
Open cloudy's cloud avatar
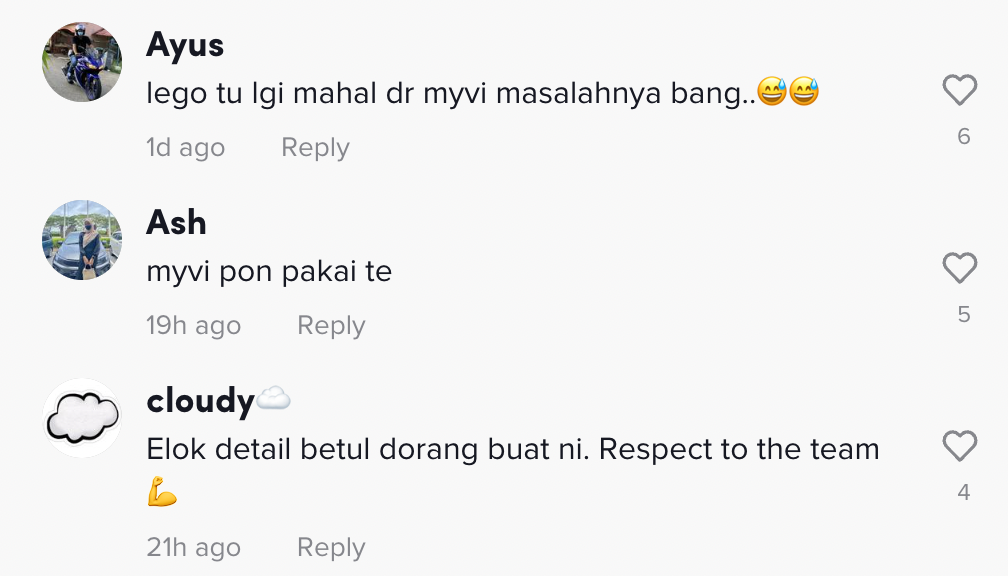(82, 418)
